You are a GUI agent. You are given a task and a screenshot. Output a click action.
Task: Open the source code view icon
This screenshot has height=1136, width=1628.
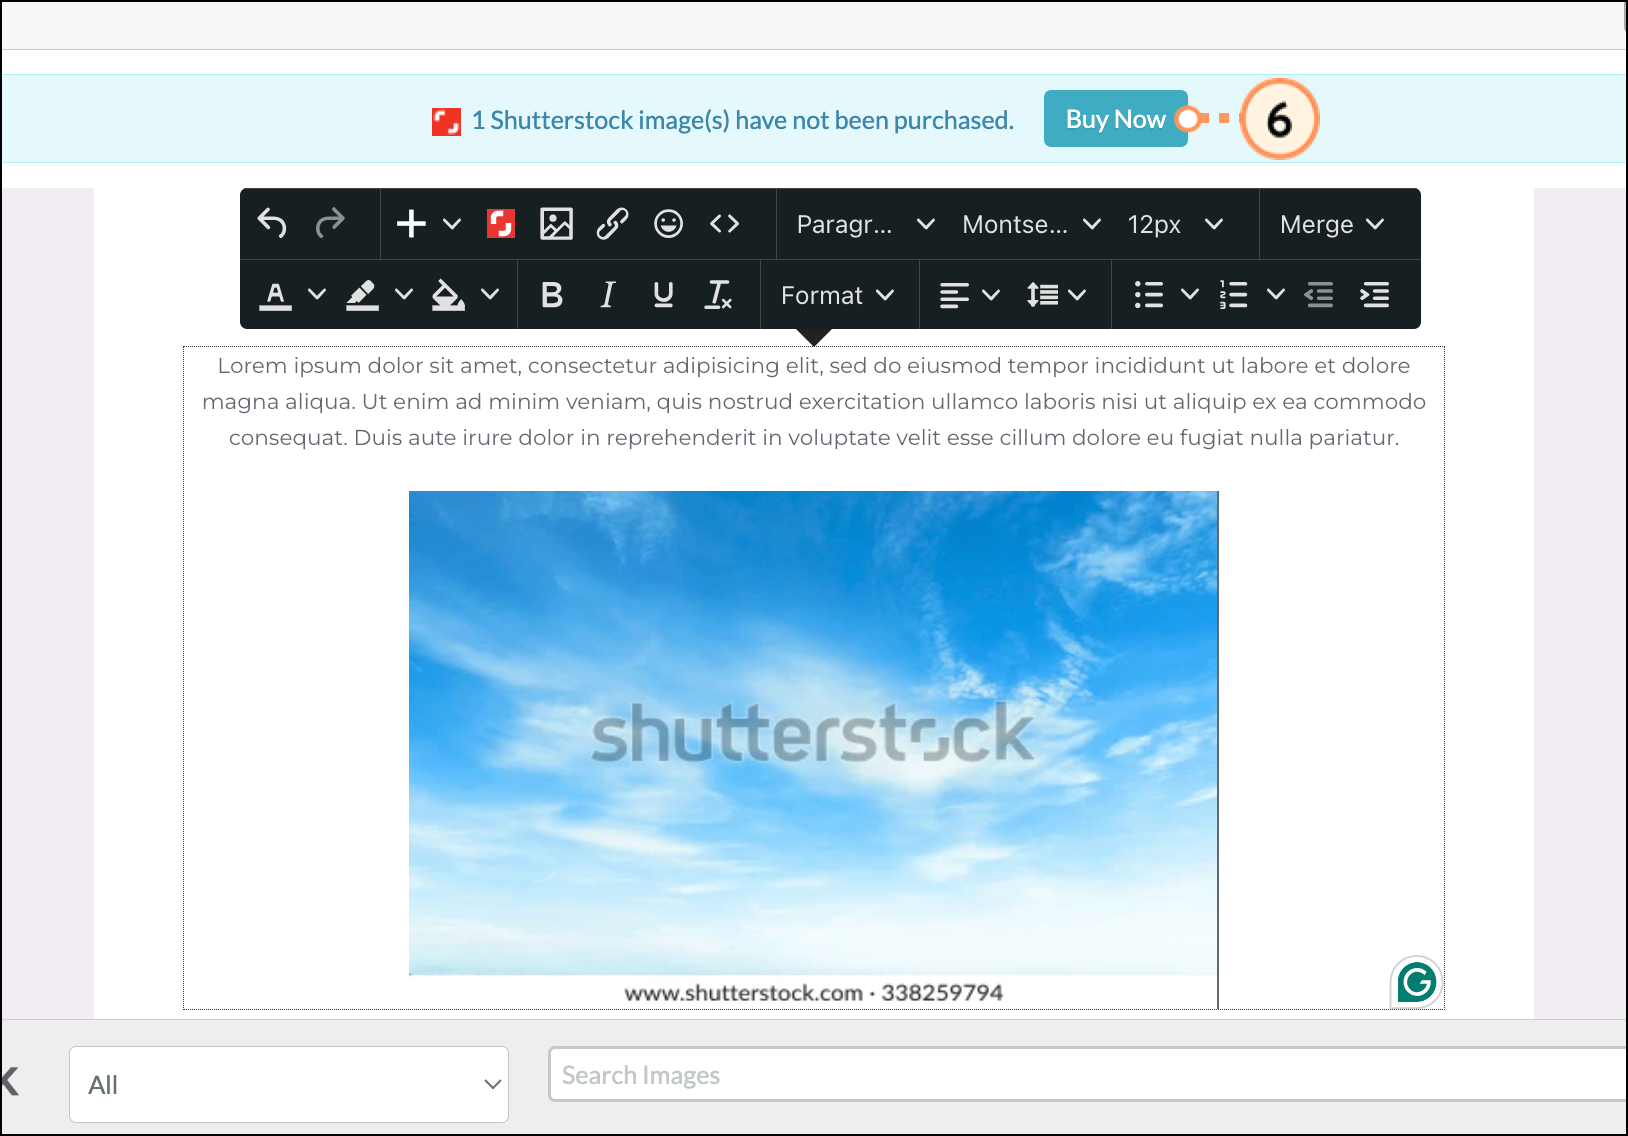click(724, 224)
